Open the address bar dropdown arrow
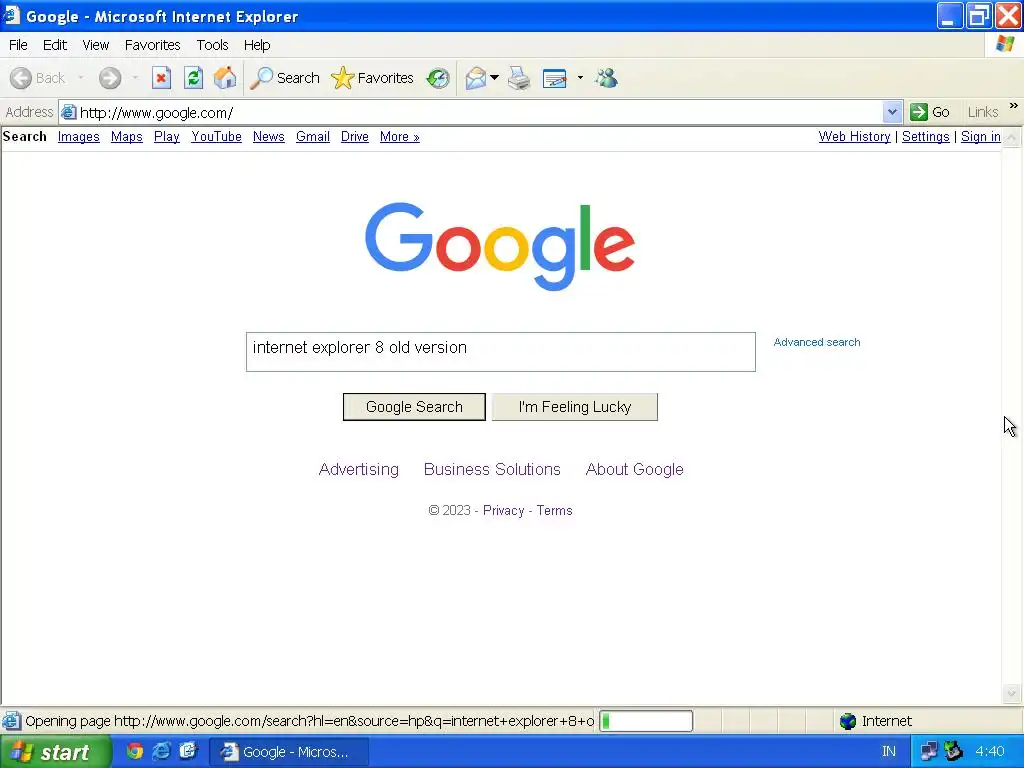The height and width of the screenshot is (768, 1024). [x=892, y=112]
